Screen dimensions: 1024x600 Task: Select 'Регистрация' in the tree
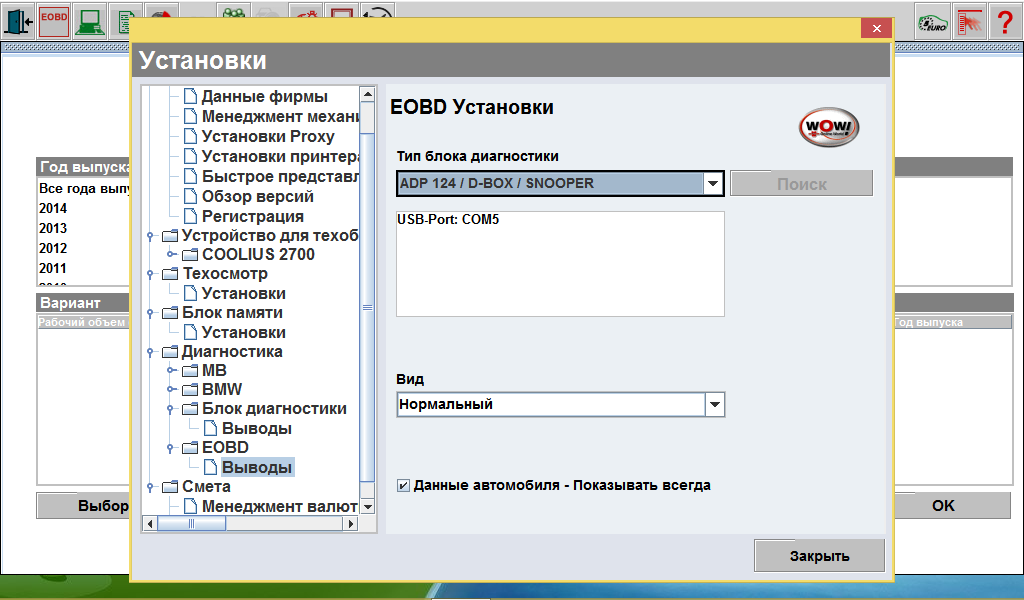[x=253, y=216]
